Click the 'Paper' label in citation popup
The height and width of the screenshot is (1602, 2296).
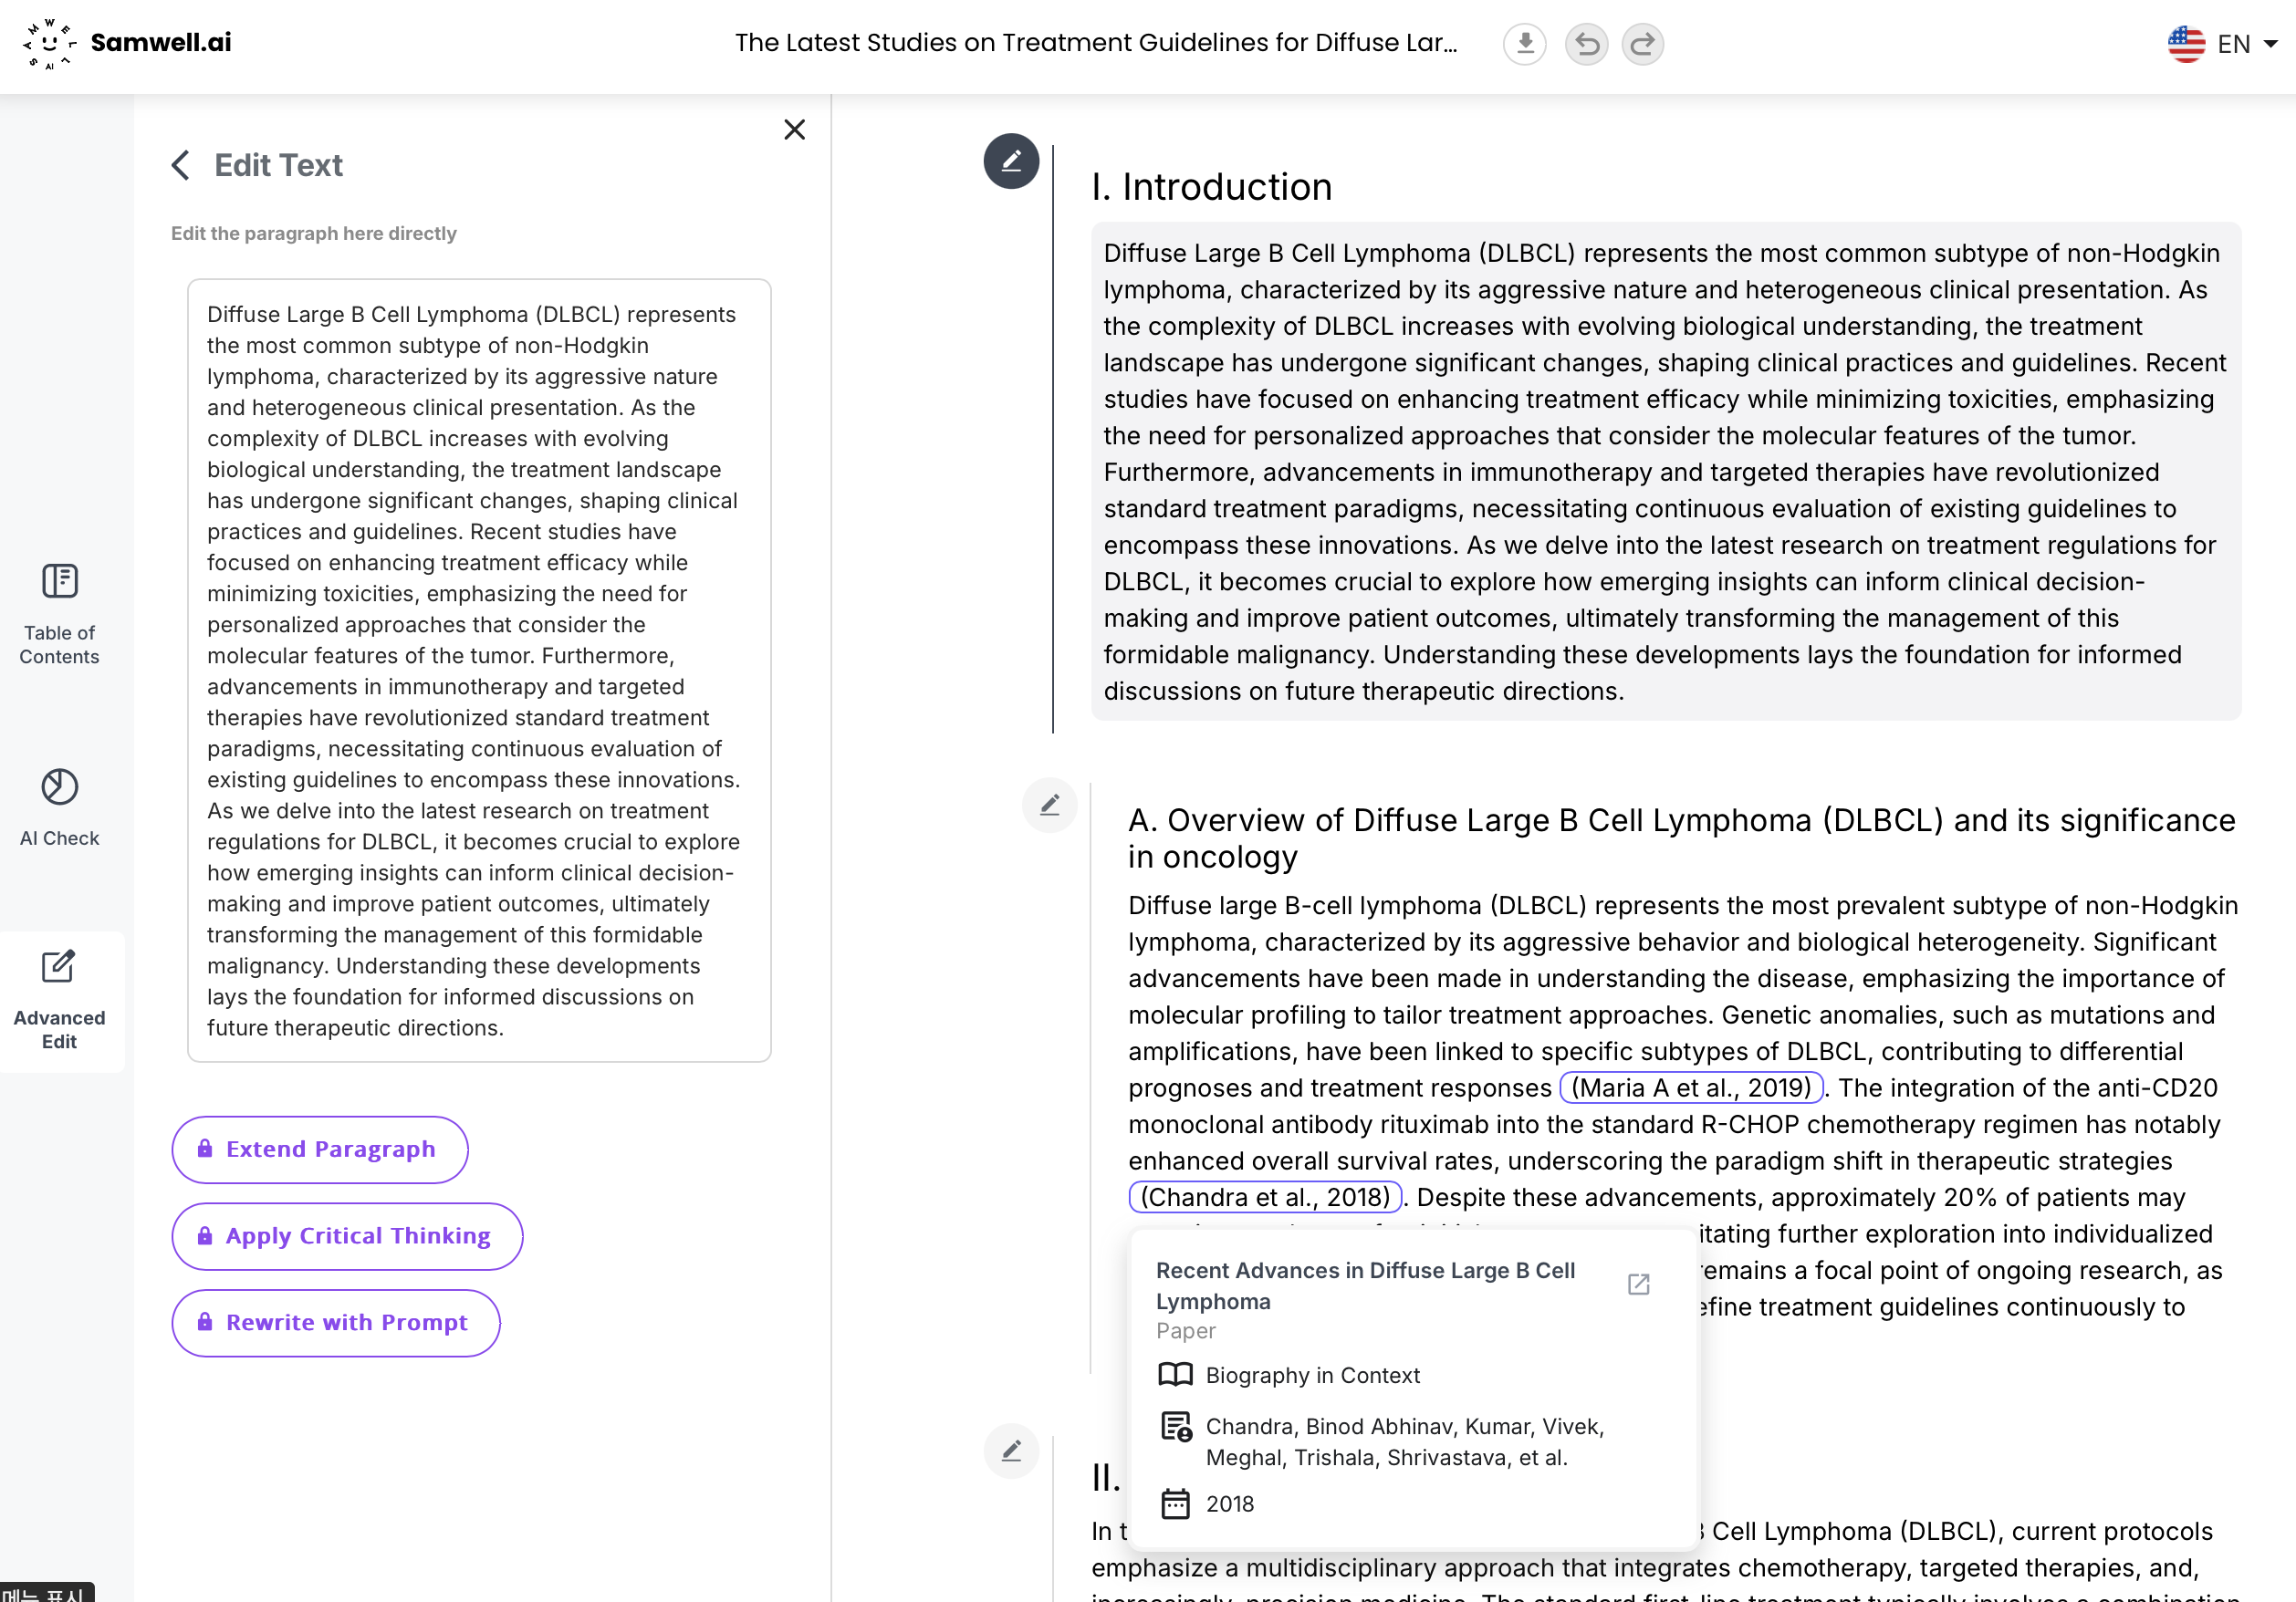pyautogui.click(x=1185, y=1331)
